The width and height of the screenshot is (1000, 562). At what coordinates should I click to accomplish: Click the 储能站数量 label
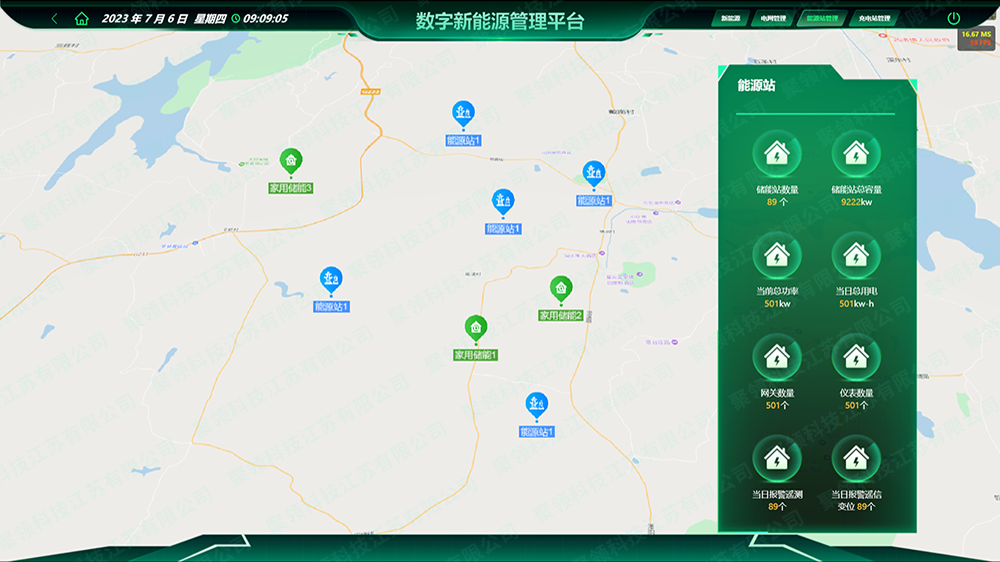777,189
